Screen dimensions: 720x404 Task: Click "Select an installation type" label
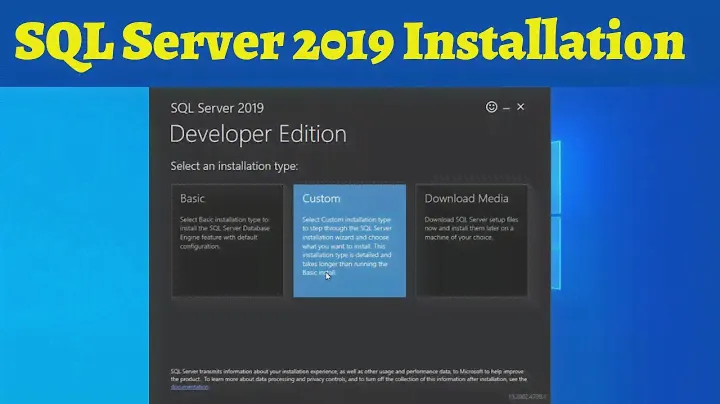click(234, 165)
